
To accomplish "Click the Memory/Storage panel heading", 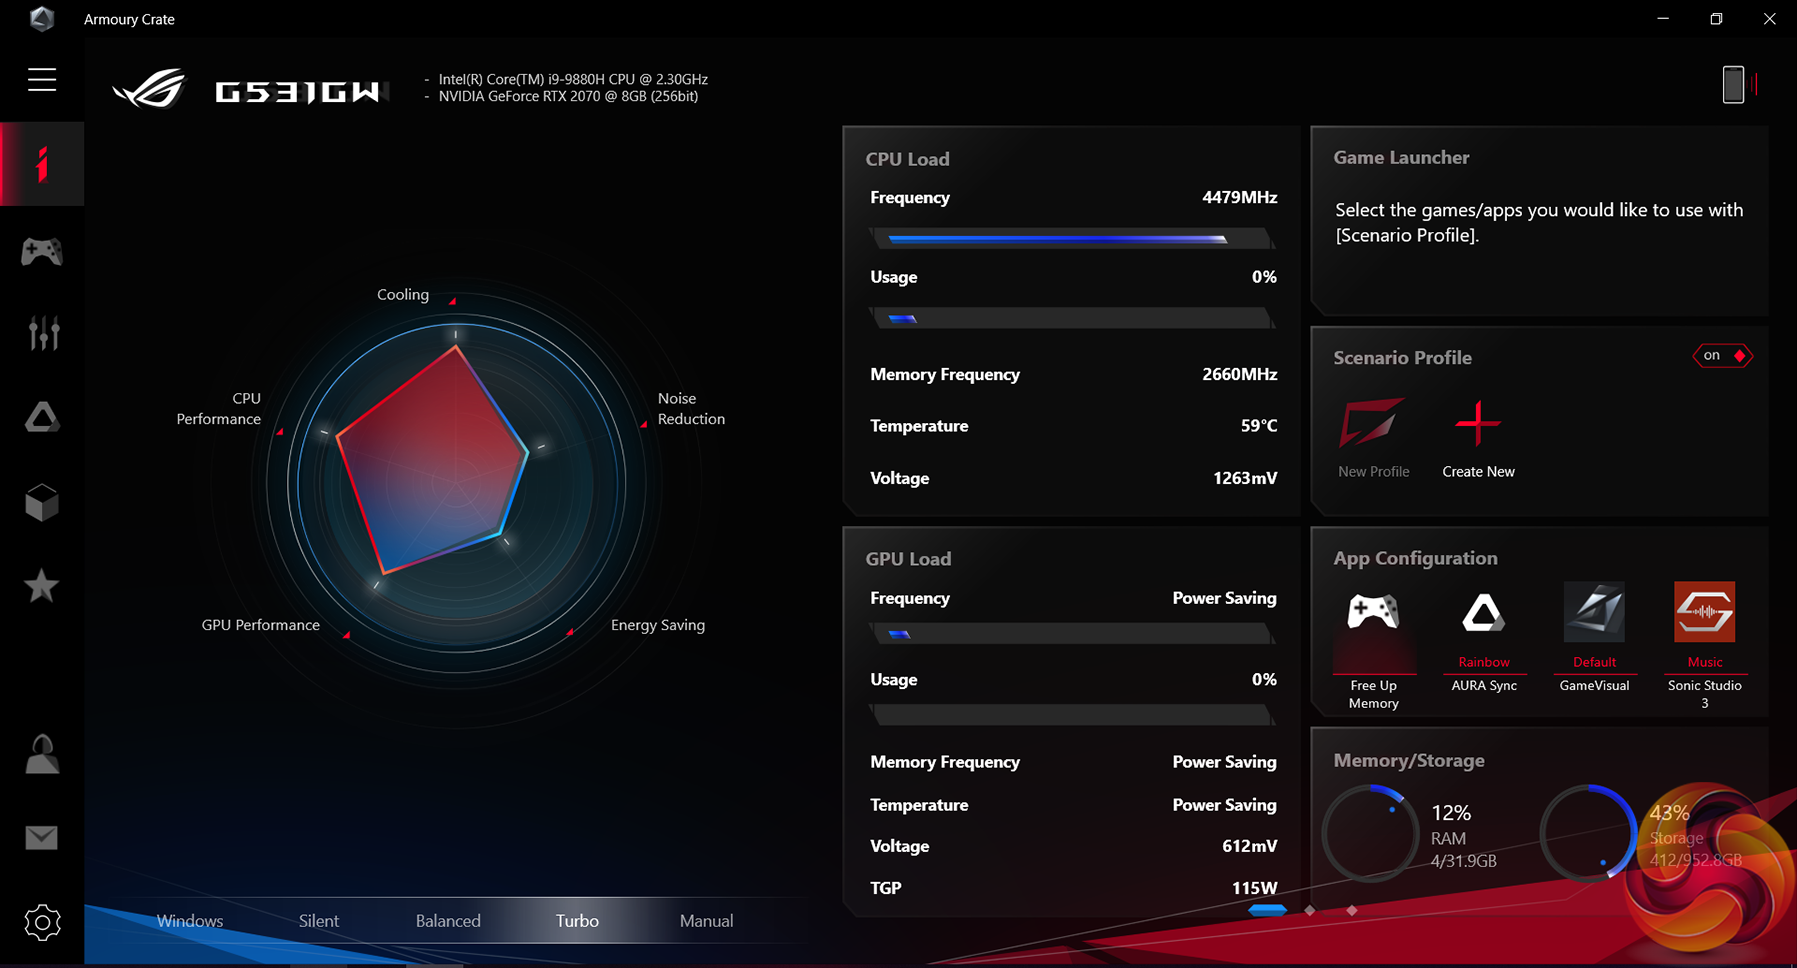I will click(x=1408, y=760).
